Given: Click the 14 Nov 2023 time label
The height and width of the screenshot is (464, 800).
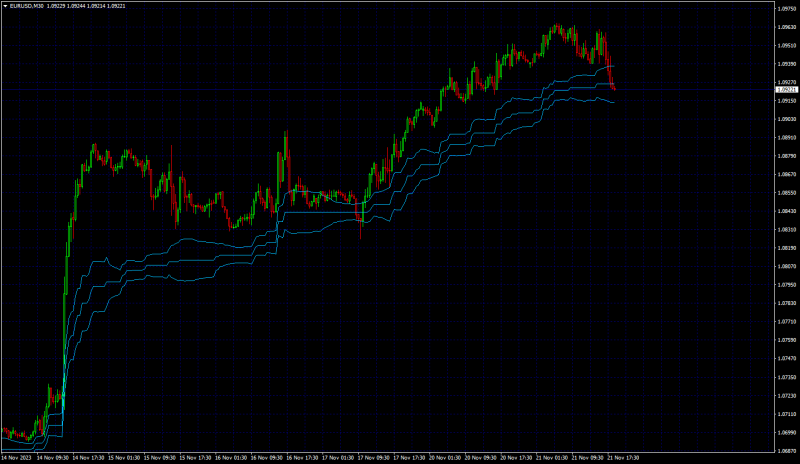Looking at the screenshot, I should (17, 458).
